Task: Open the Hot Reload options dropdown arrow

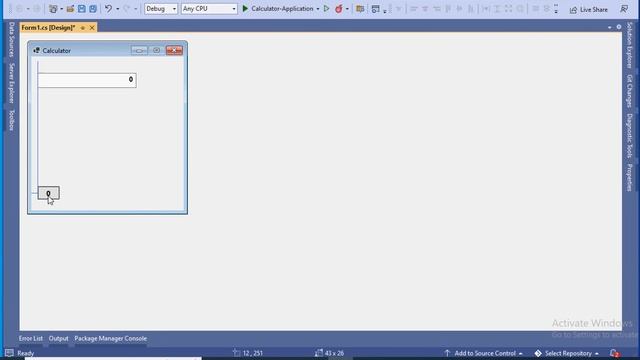Action: [x=347, y=9]
